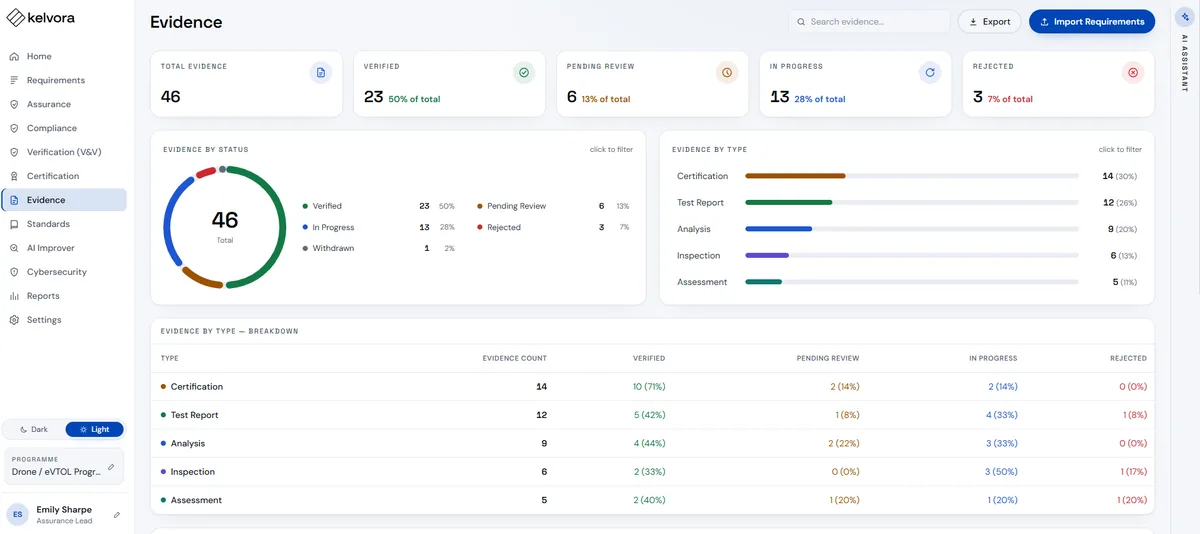Click the Settings gear icon
This screenshot has width=1200, height=534.
coord(14,320)
